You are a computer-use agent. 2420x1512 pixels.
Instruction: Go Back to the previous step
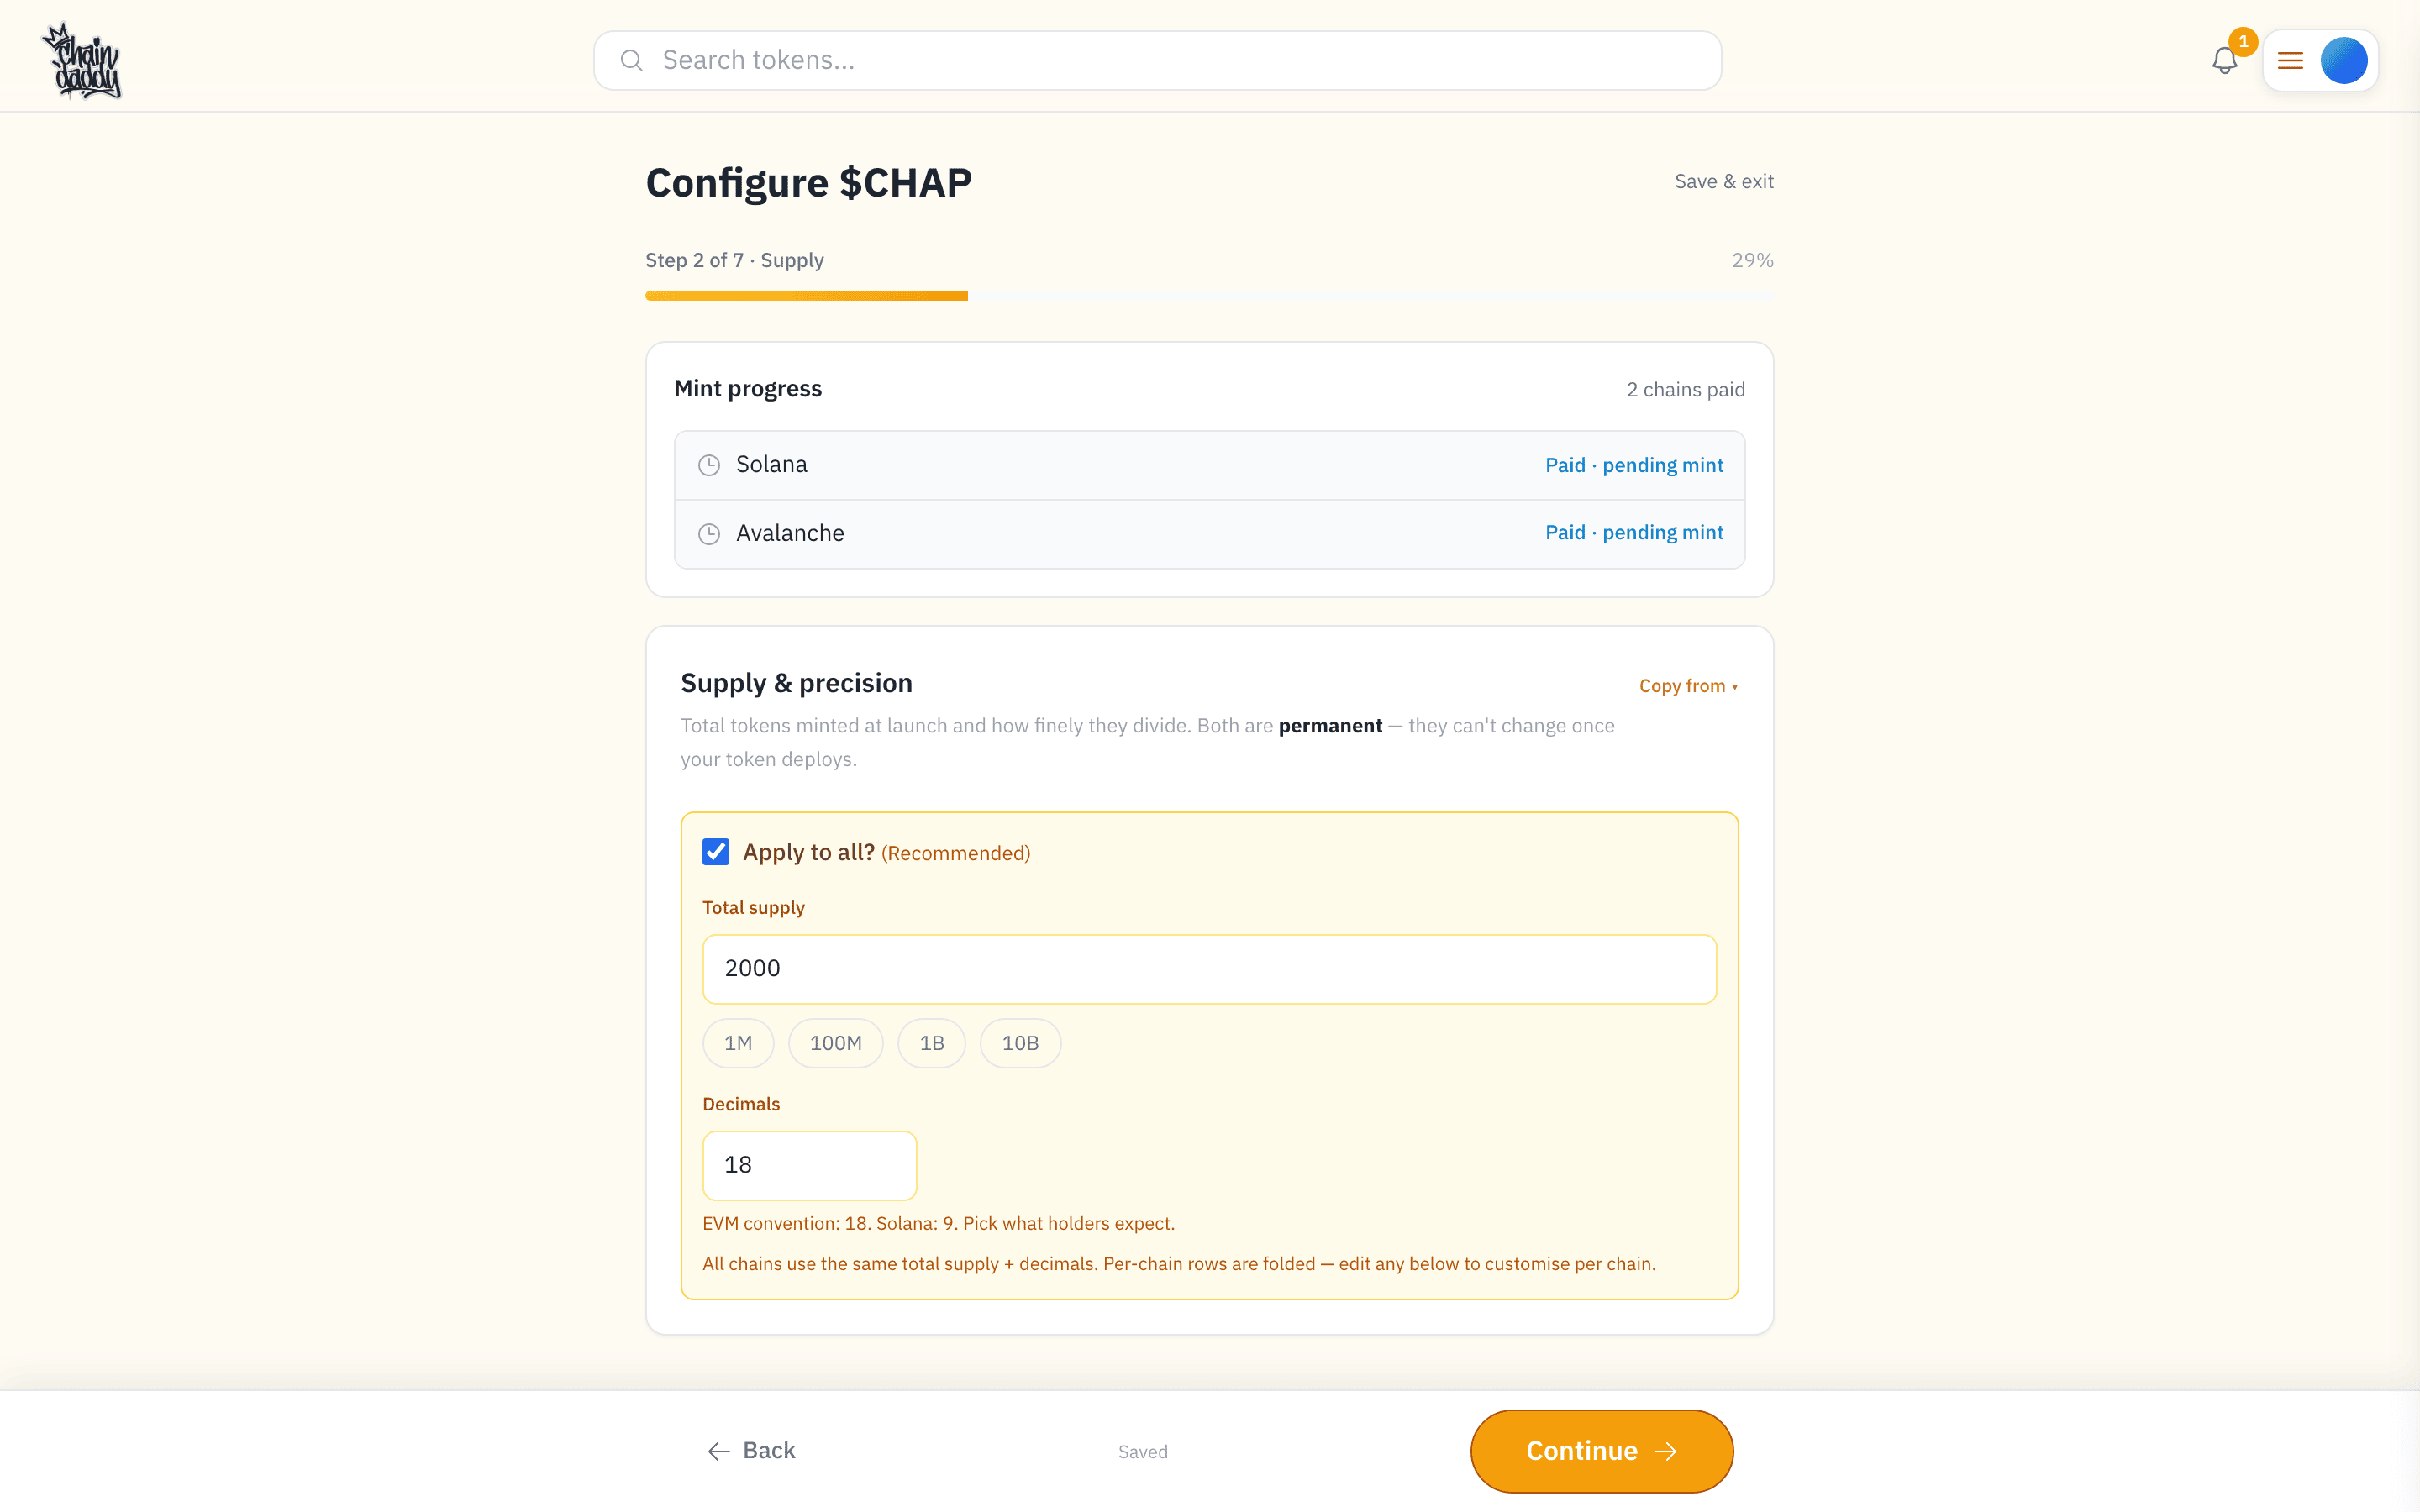752,1451
